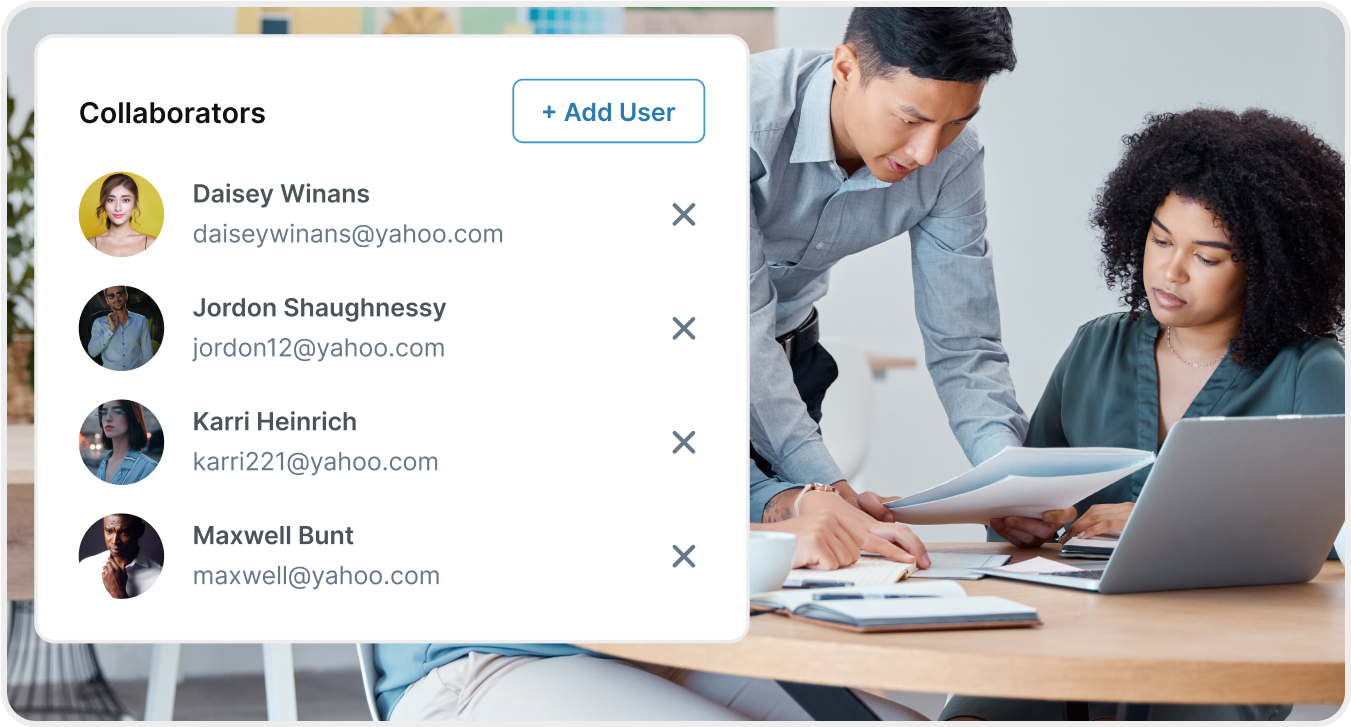The image size is (1351, 727).
Task: Open Daisey Winans' yellow avatar photo
Action: tap(121, 214)
